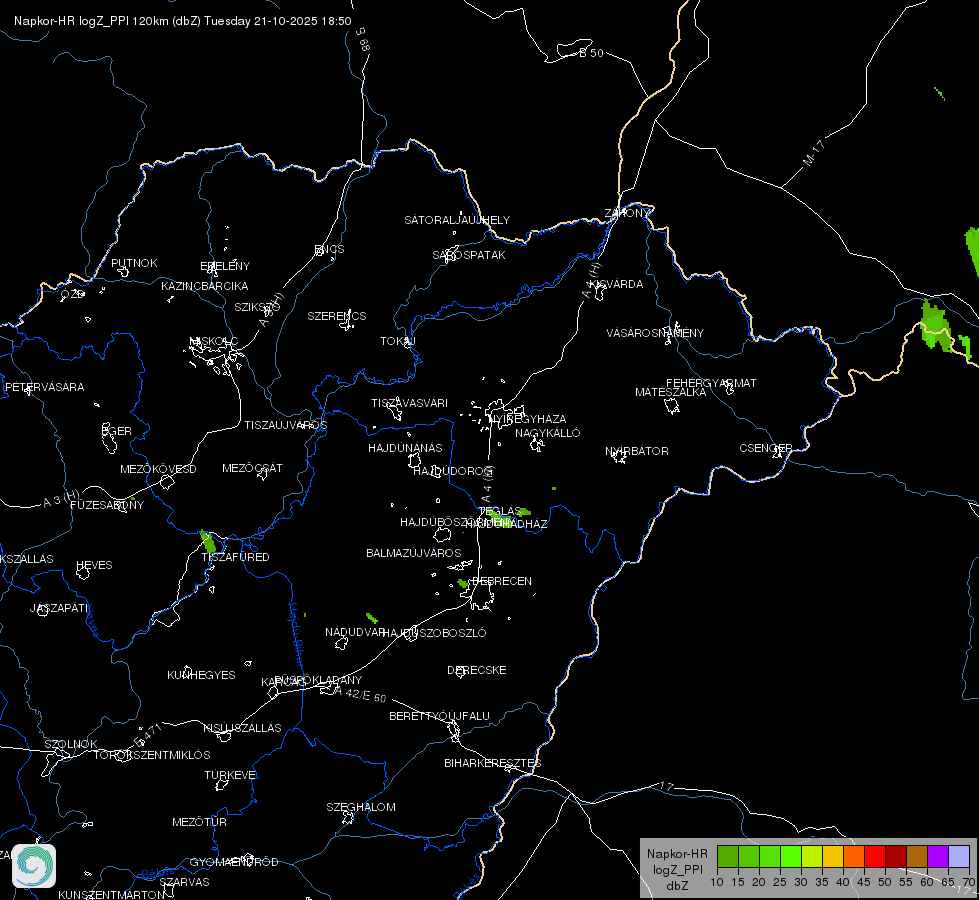Select the BIHARKERESZTES label
979x900 pixels.
493,763
